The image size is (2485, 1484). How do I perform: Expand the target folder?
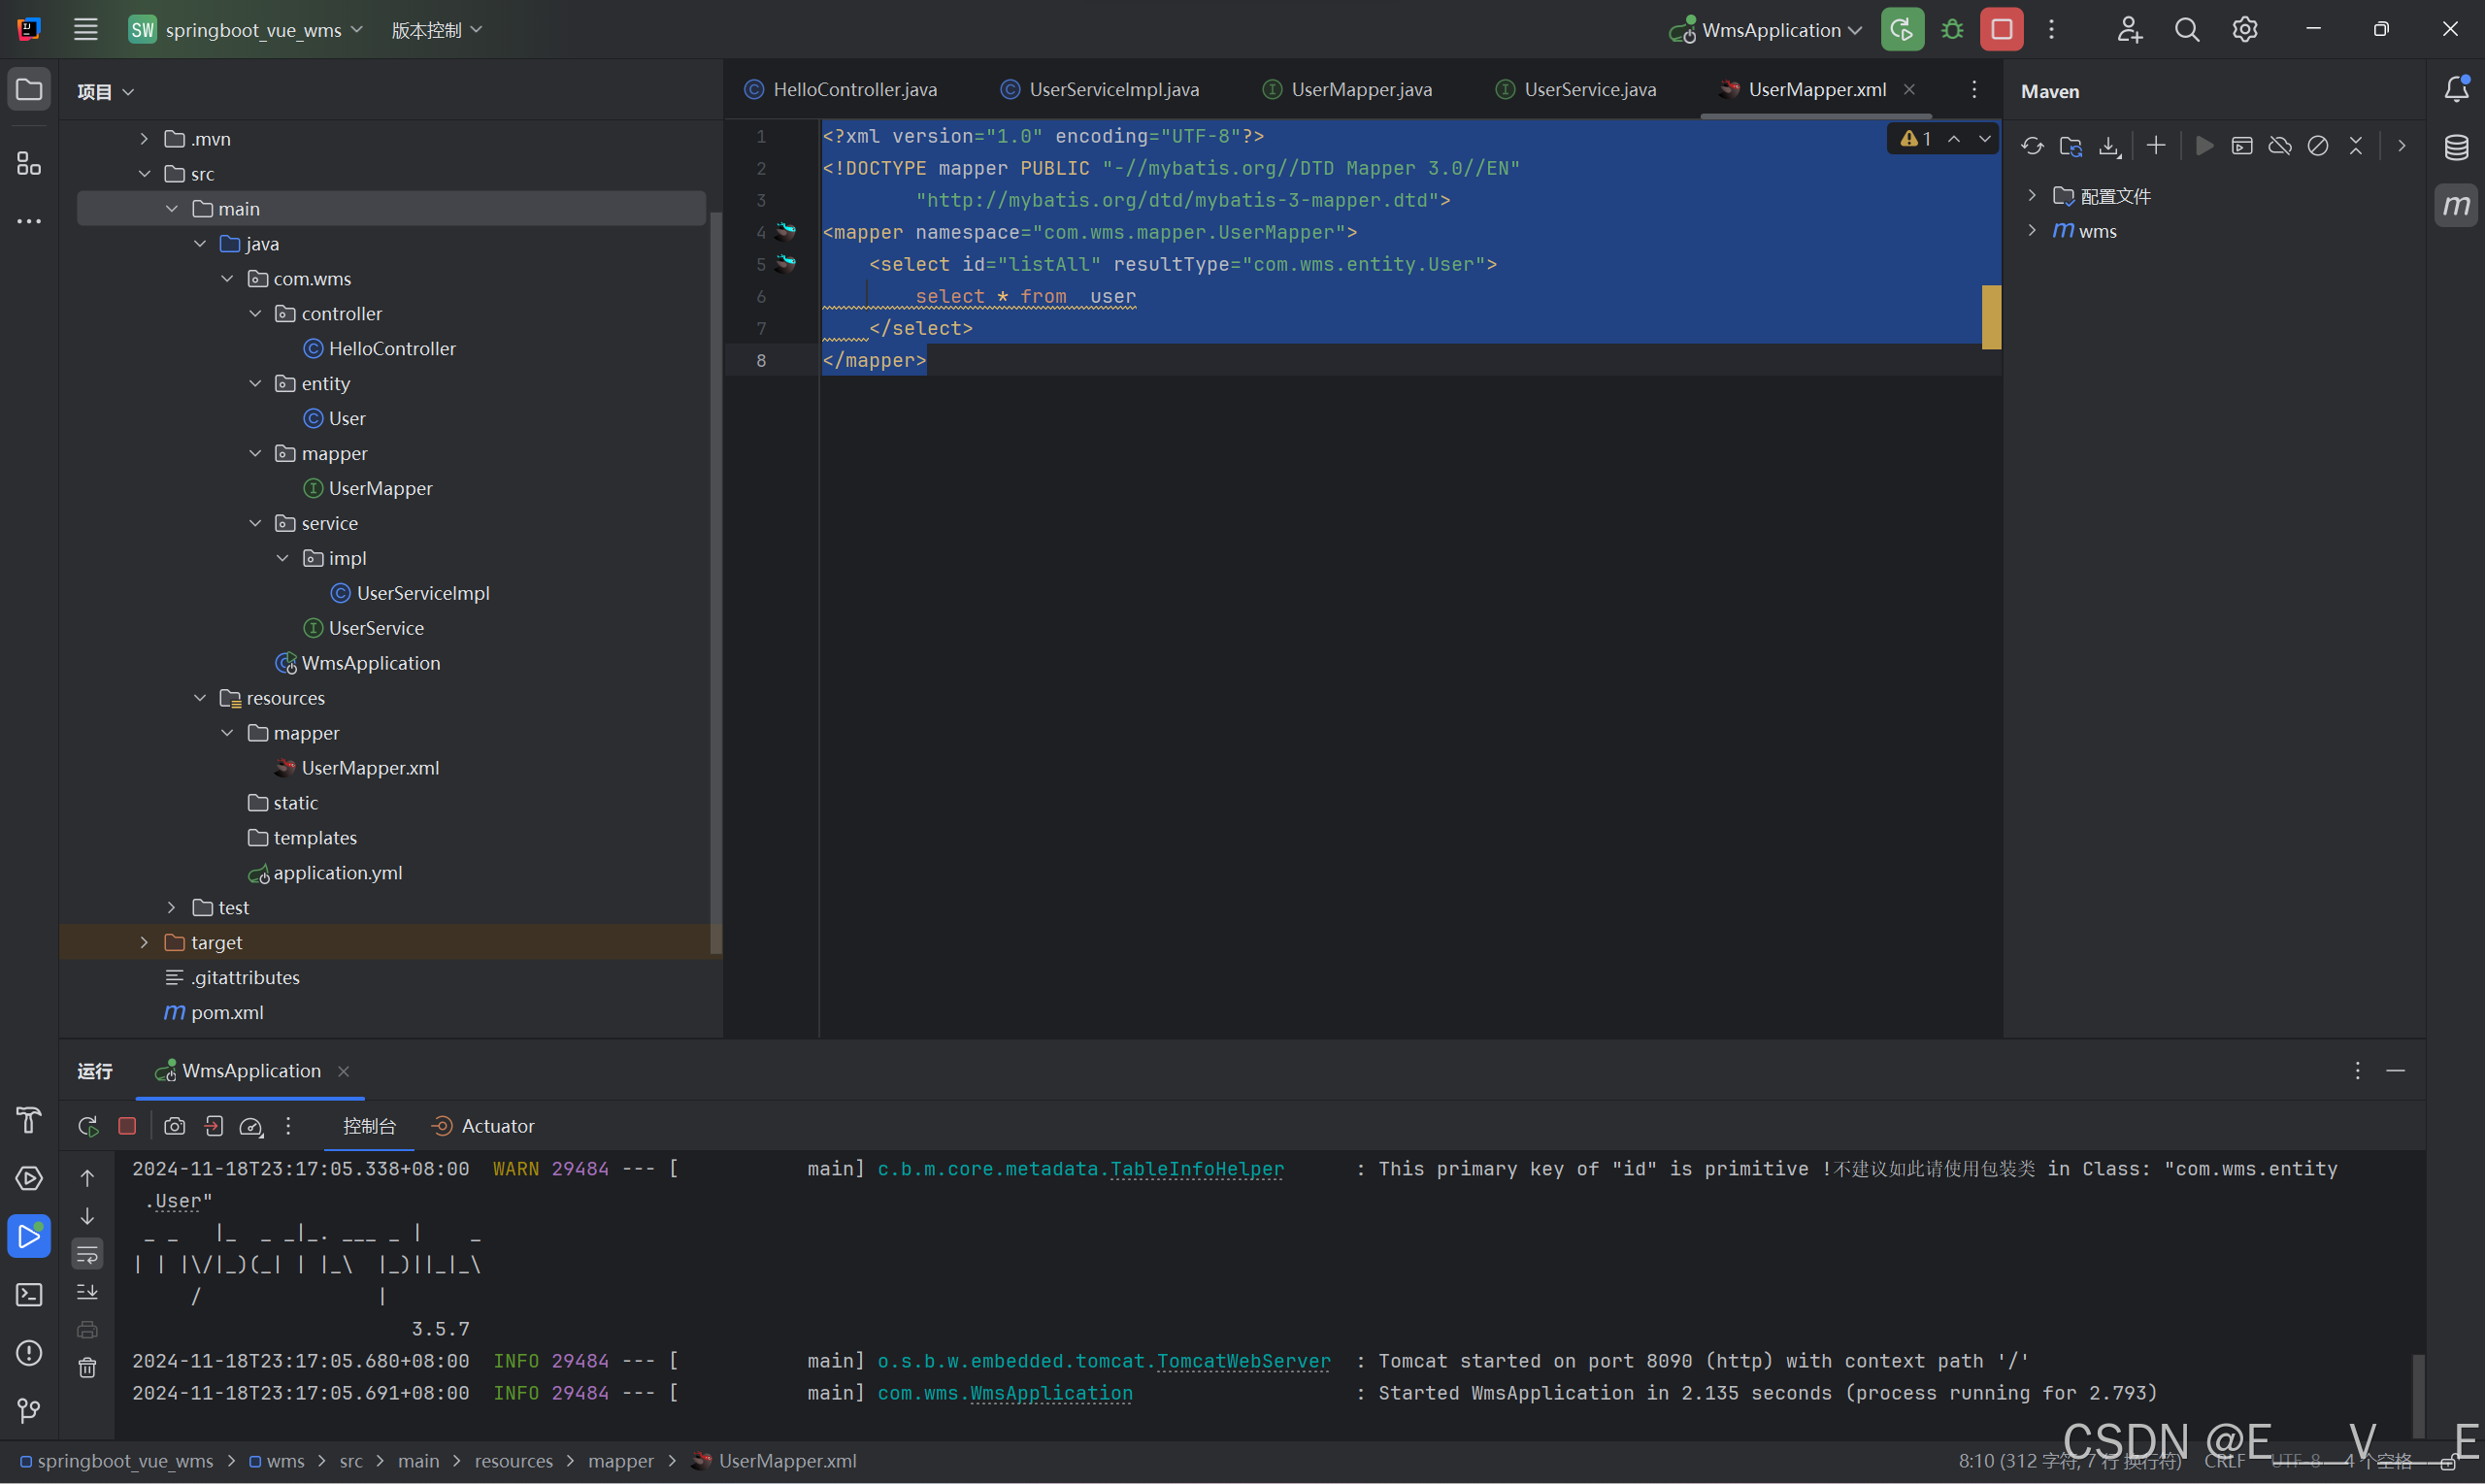click(x=144, y=942)
